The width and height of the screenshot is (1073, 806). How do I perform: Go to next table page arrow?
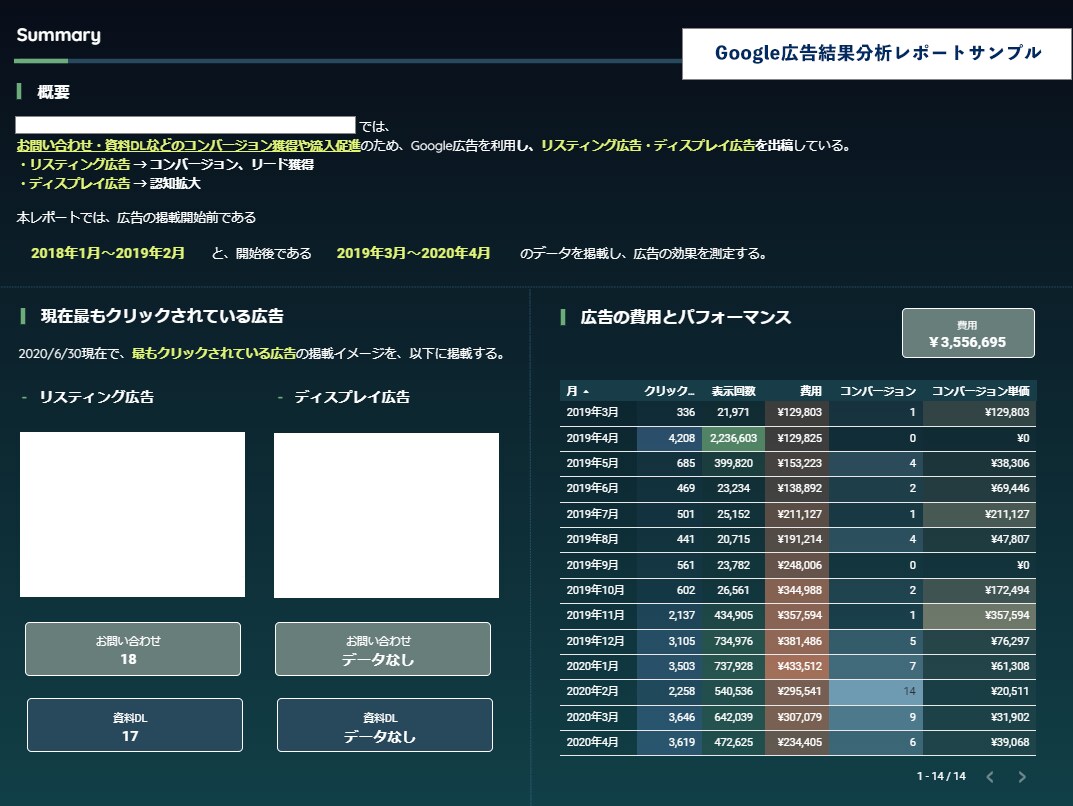tap(1022, 777)
